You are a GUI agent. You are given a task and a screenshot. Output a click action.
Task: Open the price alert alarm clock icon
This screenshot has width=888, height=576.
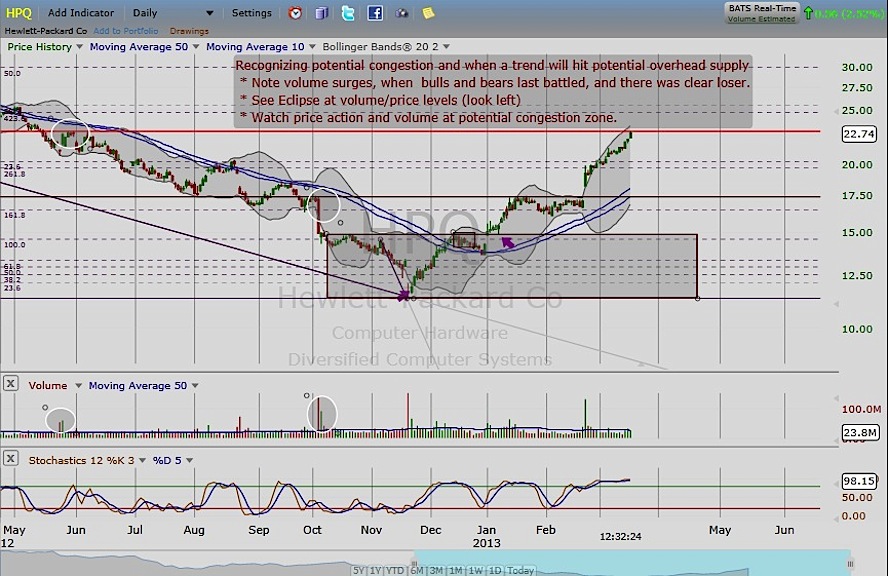tap(295, 13)
